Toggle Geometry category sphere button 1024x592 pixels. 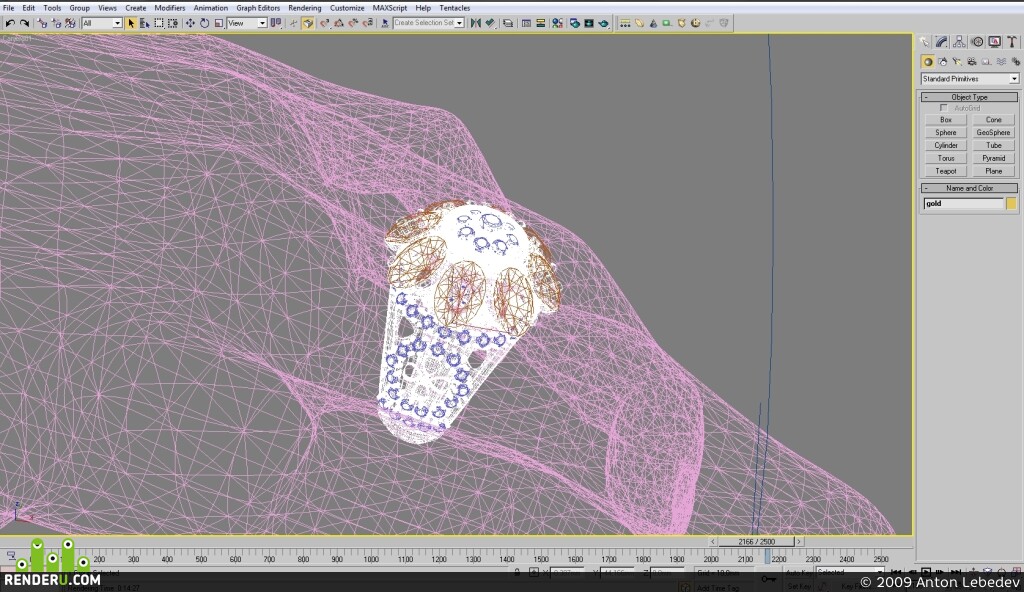click(927, 61)
